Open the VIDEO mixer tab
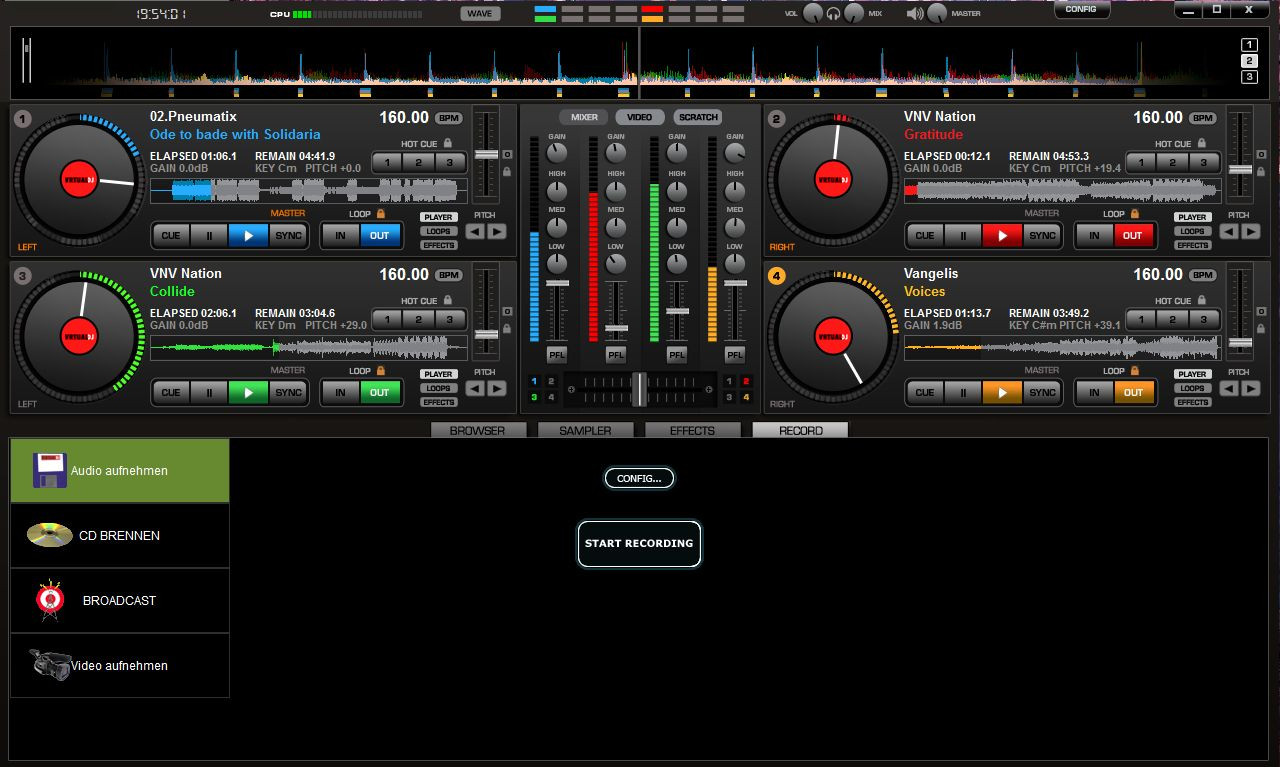 [640, 116]
